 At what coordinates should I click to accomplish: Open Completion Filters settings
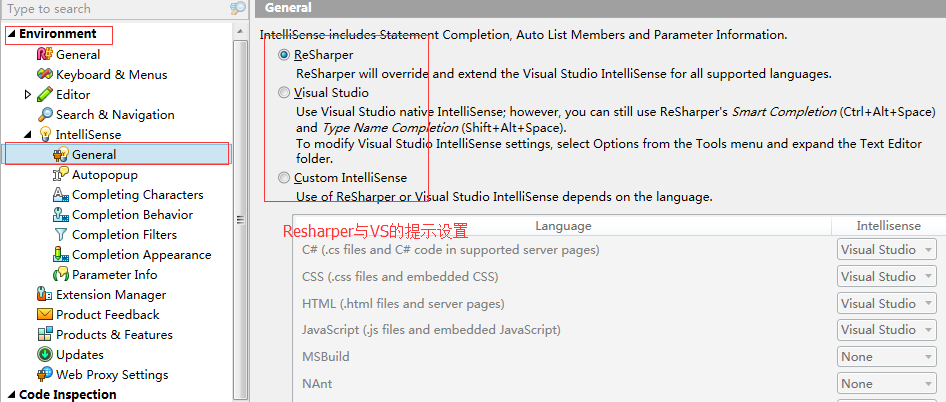pos(124,234)
